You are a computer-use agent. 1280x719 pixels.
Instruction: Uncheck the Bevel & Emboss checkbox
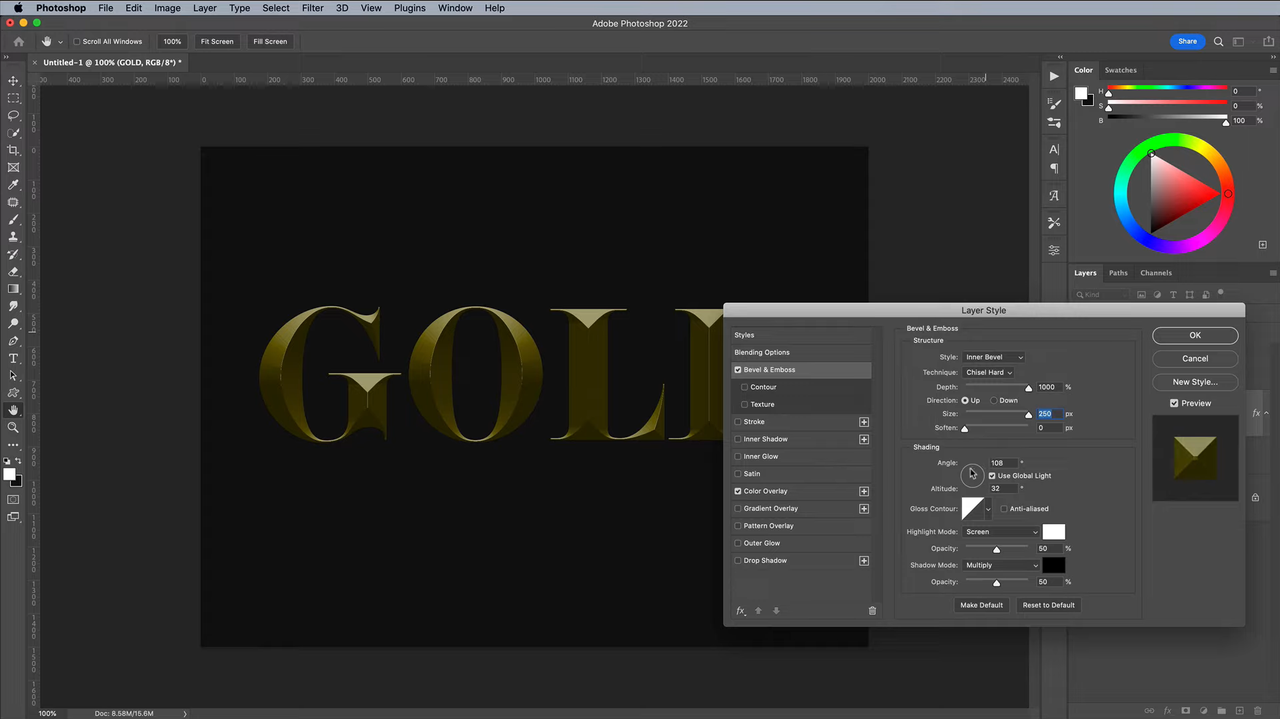click(x=738, y=370)
